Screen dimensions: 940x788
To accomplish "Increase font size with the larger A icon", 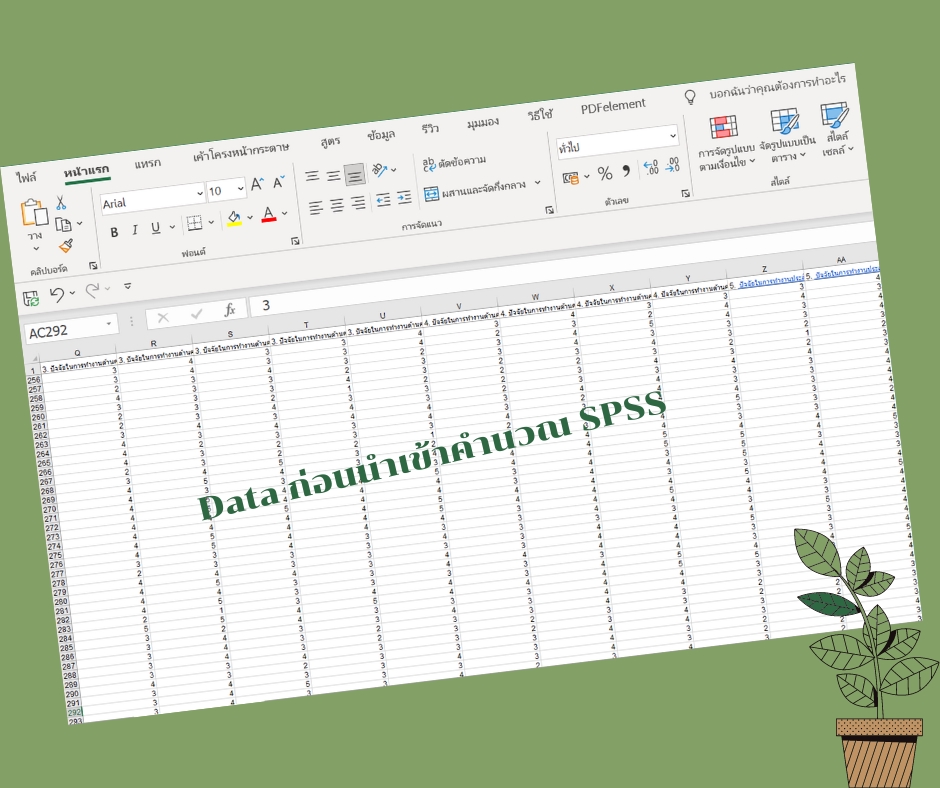I will click(257, 183).
